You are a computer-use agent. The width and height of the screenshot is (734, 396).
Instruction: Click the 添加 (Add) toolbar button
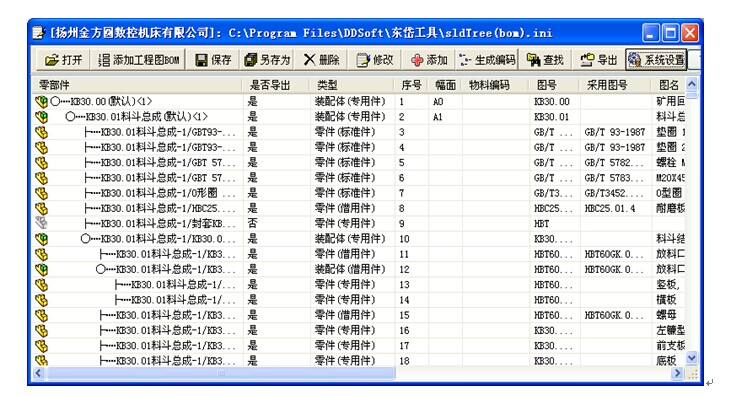[x=429, y=60]
